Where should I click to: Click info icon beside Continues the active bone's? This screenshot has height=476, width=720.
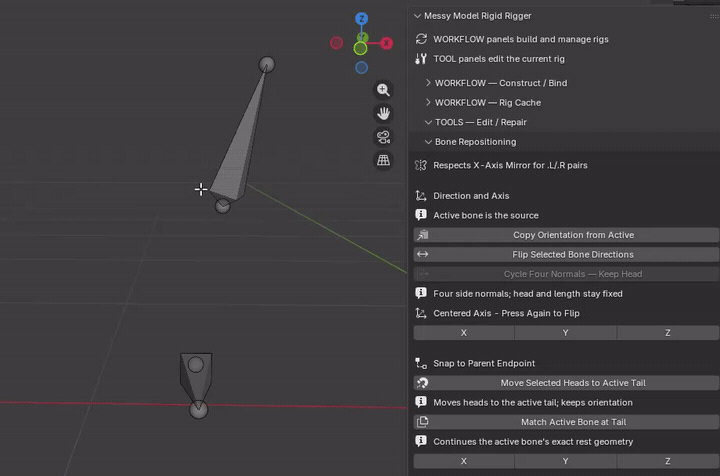(421, 441)
